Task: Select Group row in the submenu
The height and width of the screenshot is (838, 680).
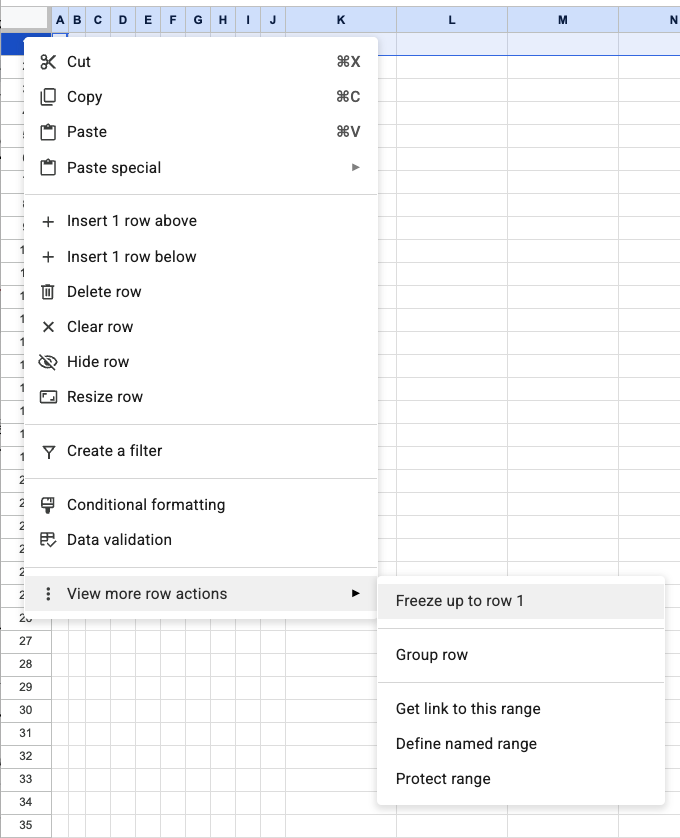Action: 432,655
